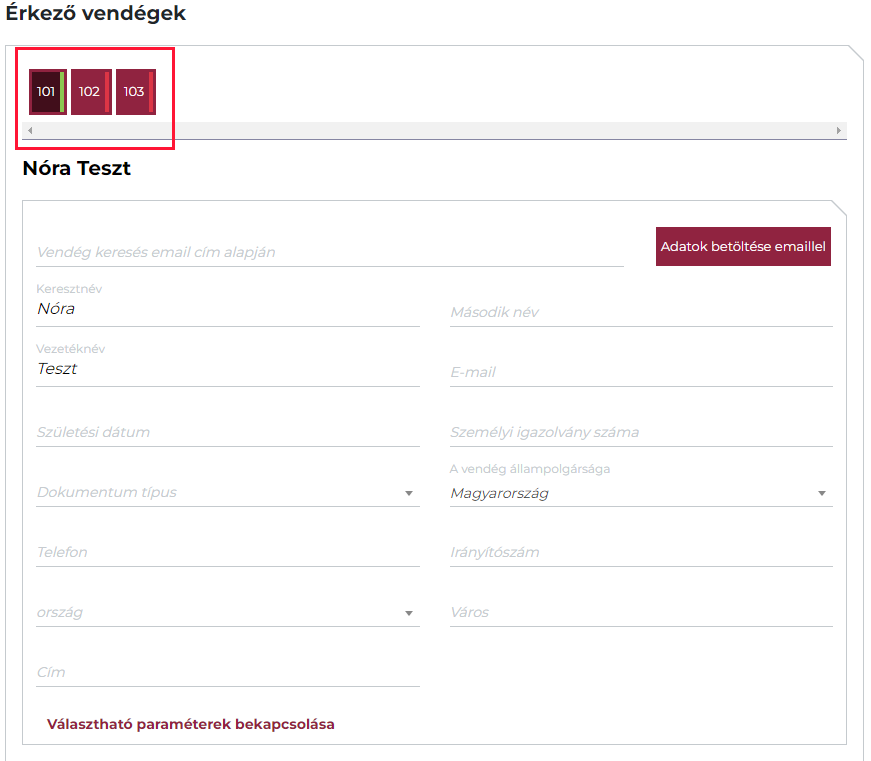
Task: Click right arrow of room scrollbar
Action: (x=839, y=131)
